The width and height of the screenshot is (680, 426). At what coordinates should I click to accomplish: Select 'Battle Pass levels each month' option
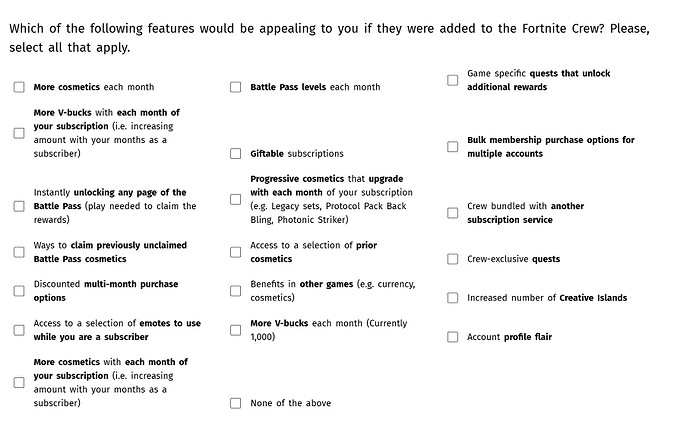click(236, 87)
